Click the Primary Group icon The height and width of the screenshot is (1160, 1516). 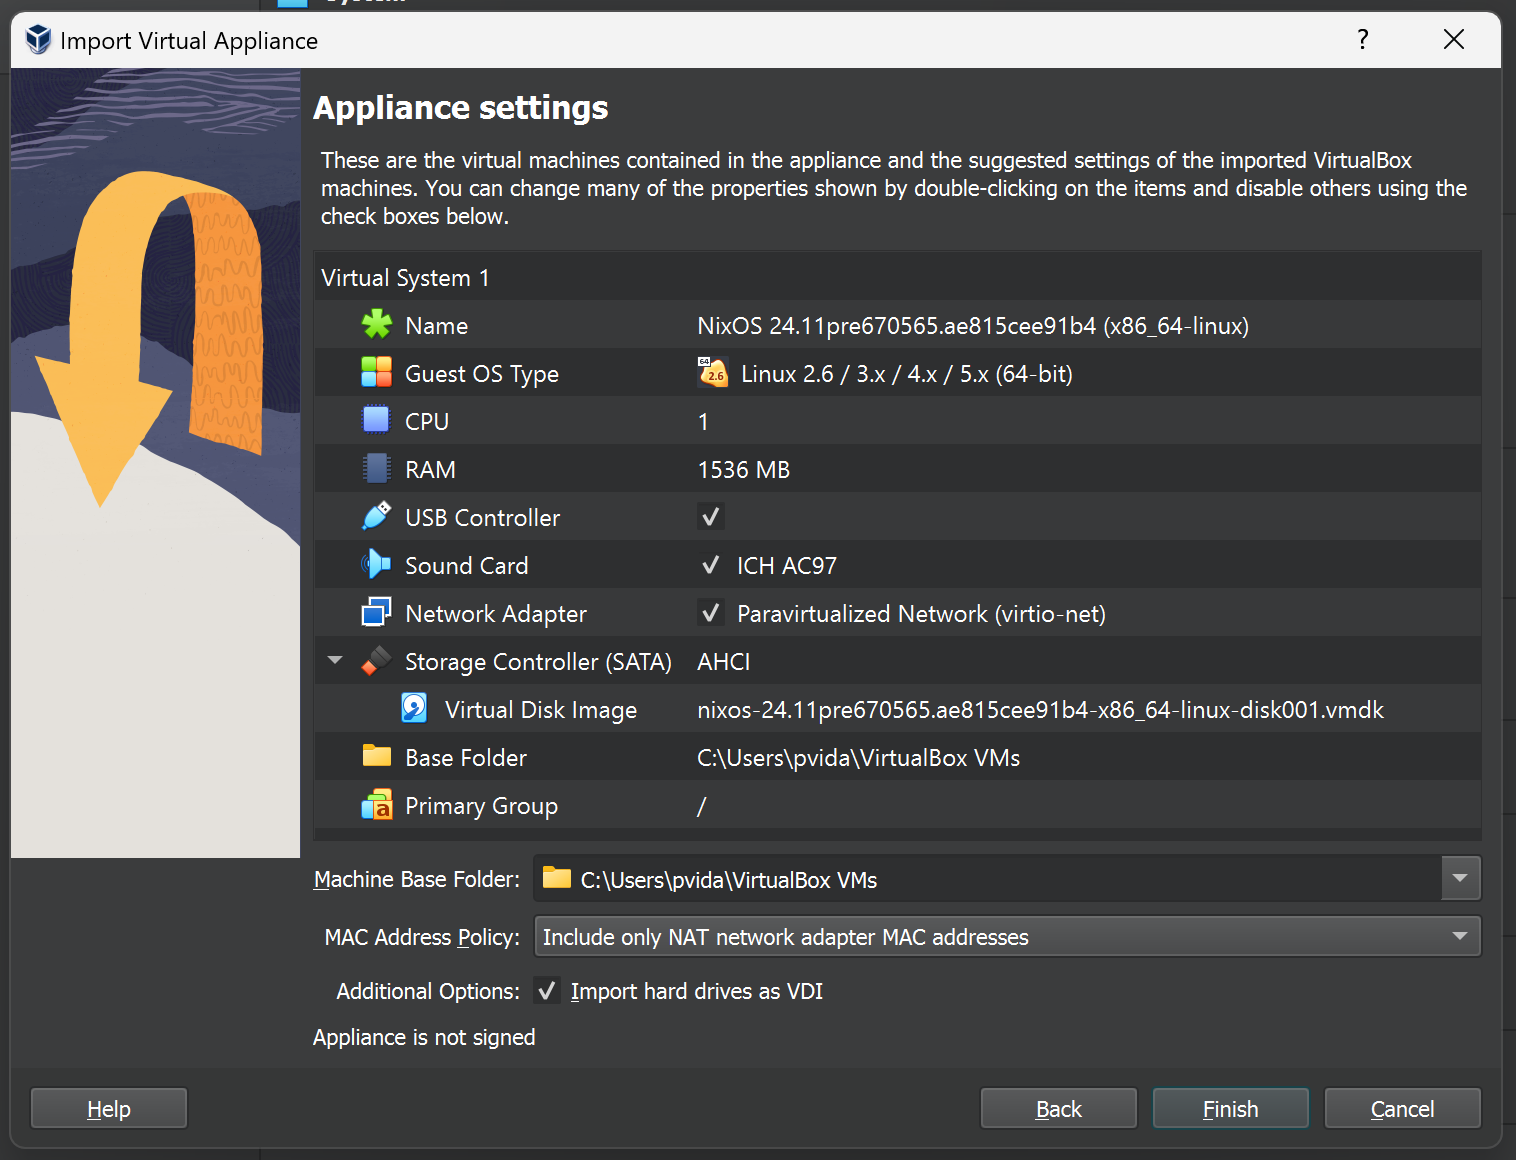click(377, 805)
